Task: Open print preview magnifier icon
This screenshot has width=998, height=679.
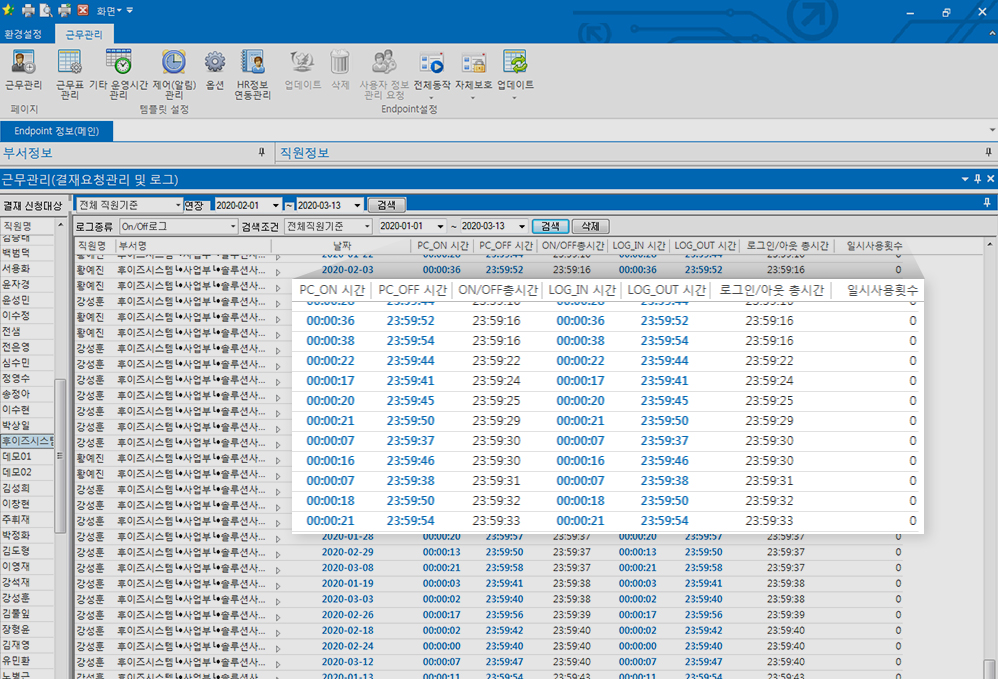Action: coord(46,10)
